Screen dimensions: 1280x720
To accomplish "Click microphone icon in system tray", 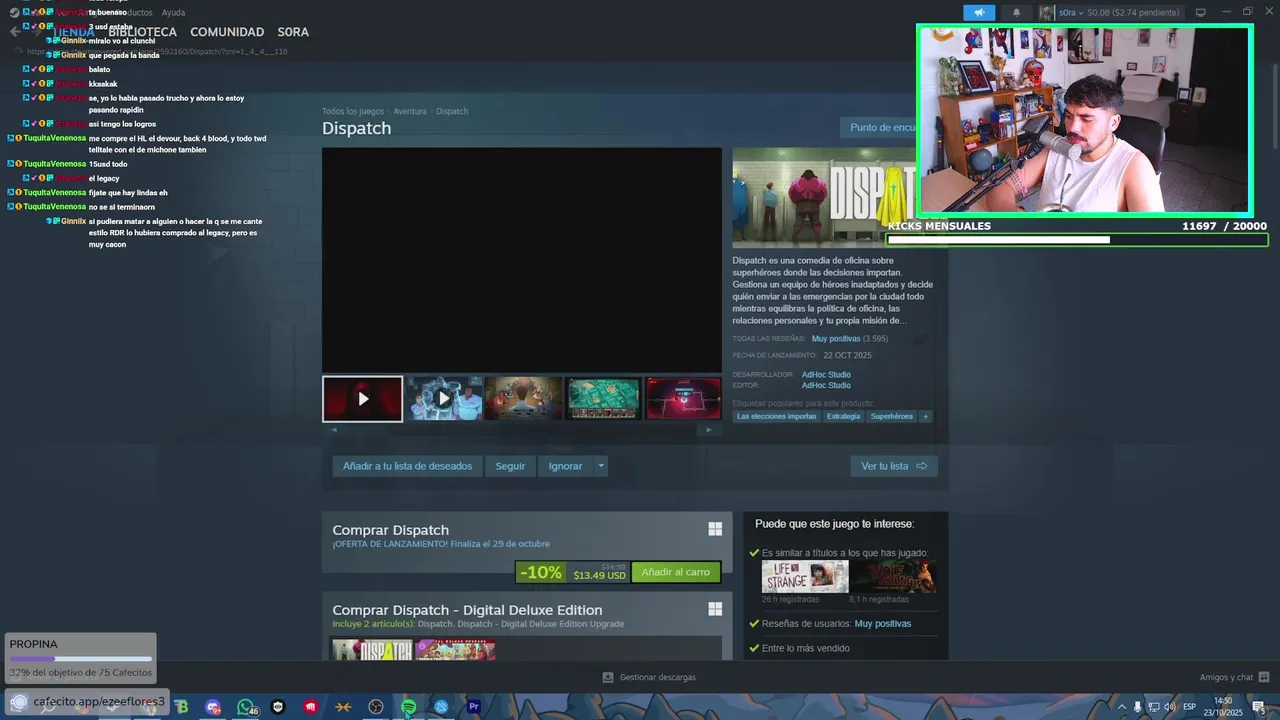I will click(x=1137, y=707).
